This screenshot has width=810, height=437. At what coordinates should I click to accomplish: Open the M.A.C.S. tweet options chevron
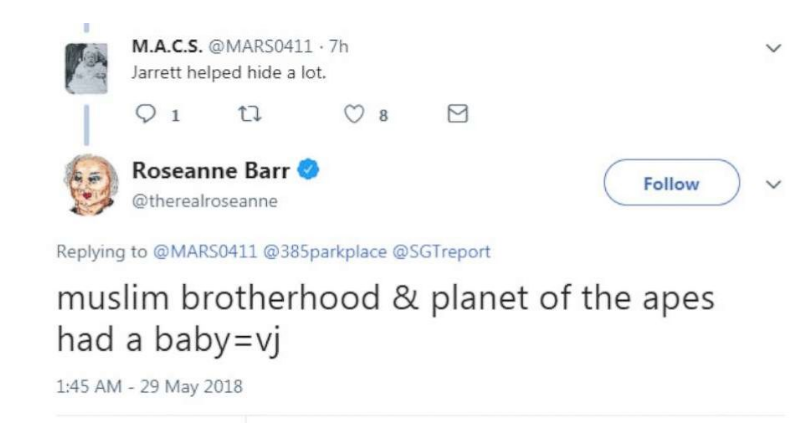pos(771,47)
